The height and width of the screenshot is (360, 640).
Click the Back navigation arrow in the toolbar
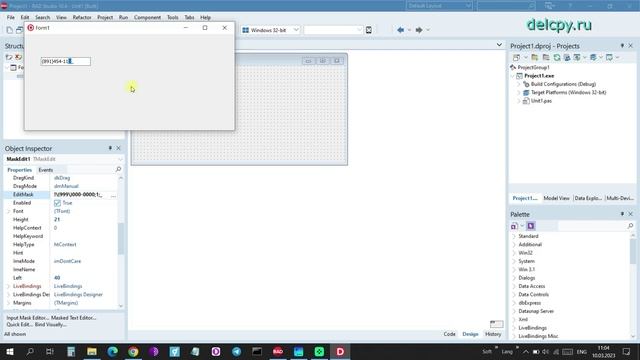pyautogui.click(x=400, y=30)
